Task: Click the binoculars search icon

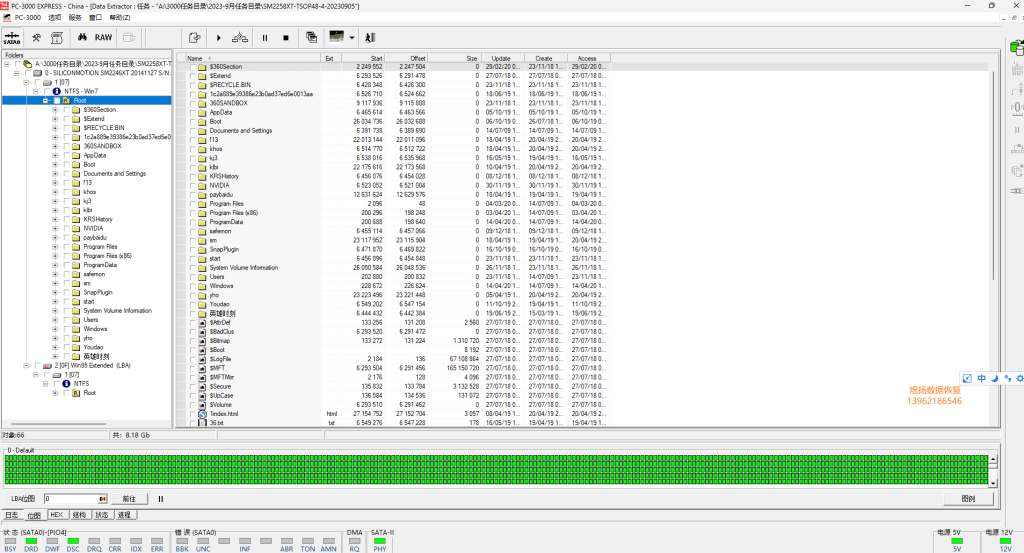Action: 82,37
